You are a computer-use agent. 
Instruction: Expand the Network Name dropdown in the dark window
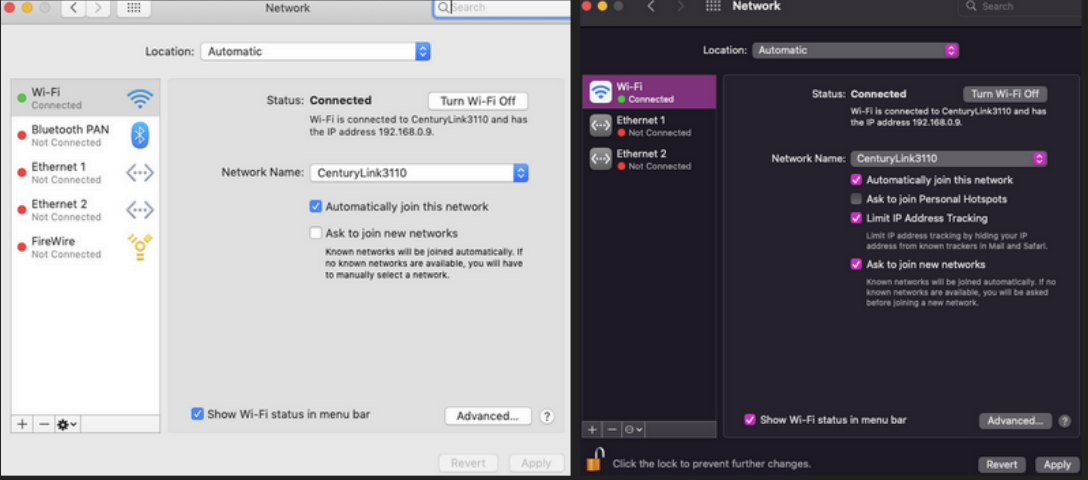[948, 158]
